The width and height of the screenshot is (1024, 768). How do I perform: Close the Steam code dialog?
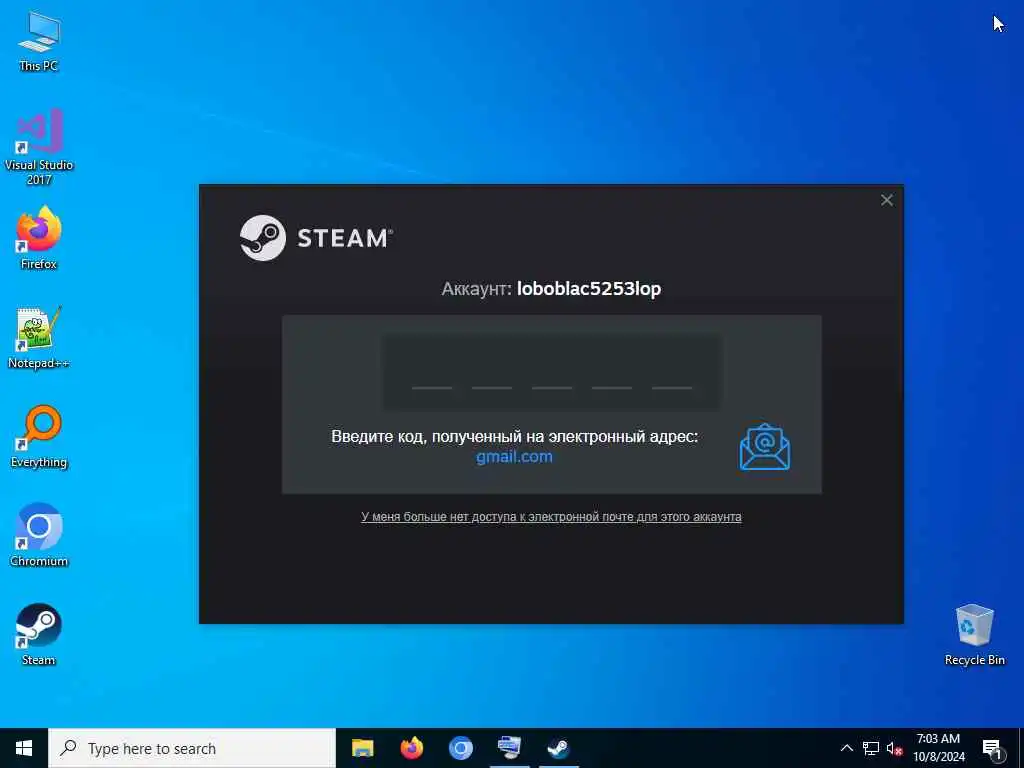(x=886, y=200)
